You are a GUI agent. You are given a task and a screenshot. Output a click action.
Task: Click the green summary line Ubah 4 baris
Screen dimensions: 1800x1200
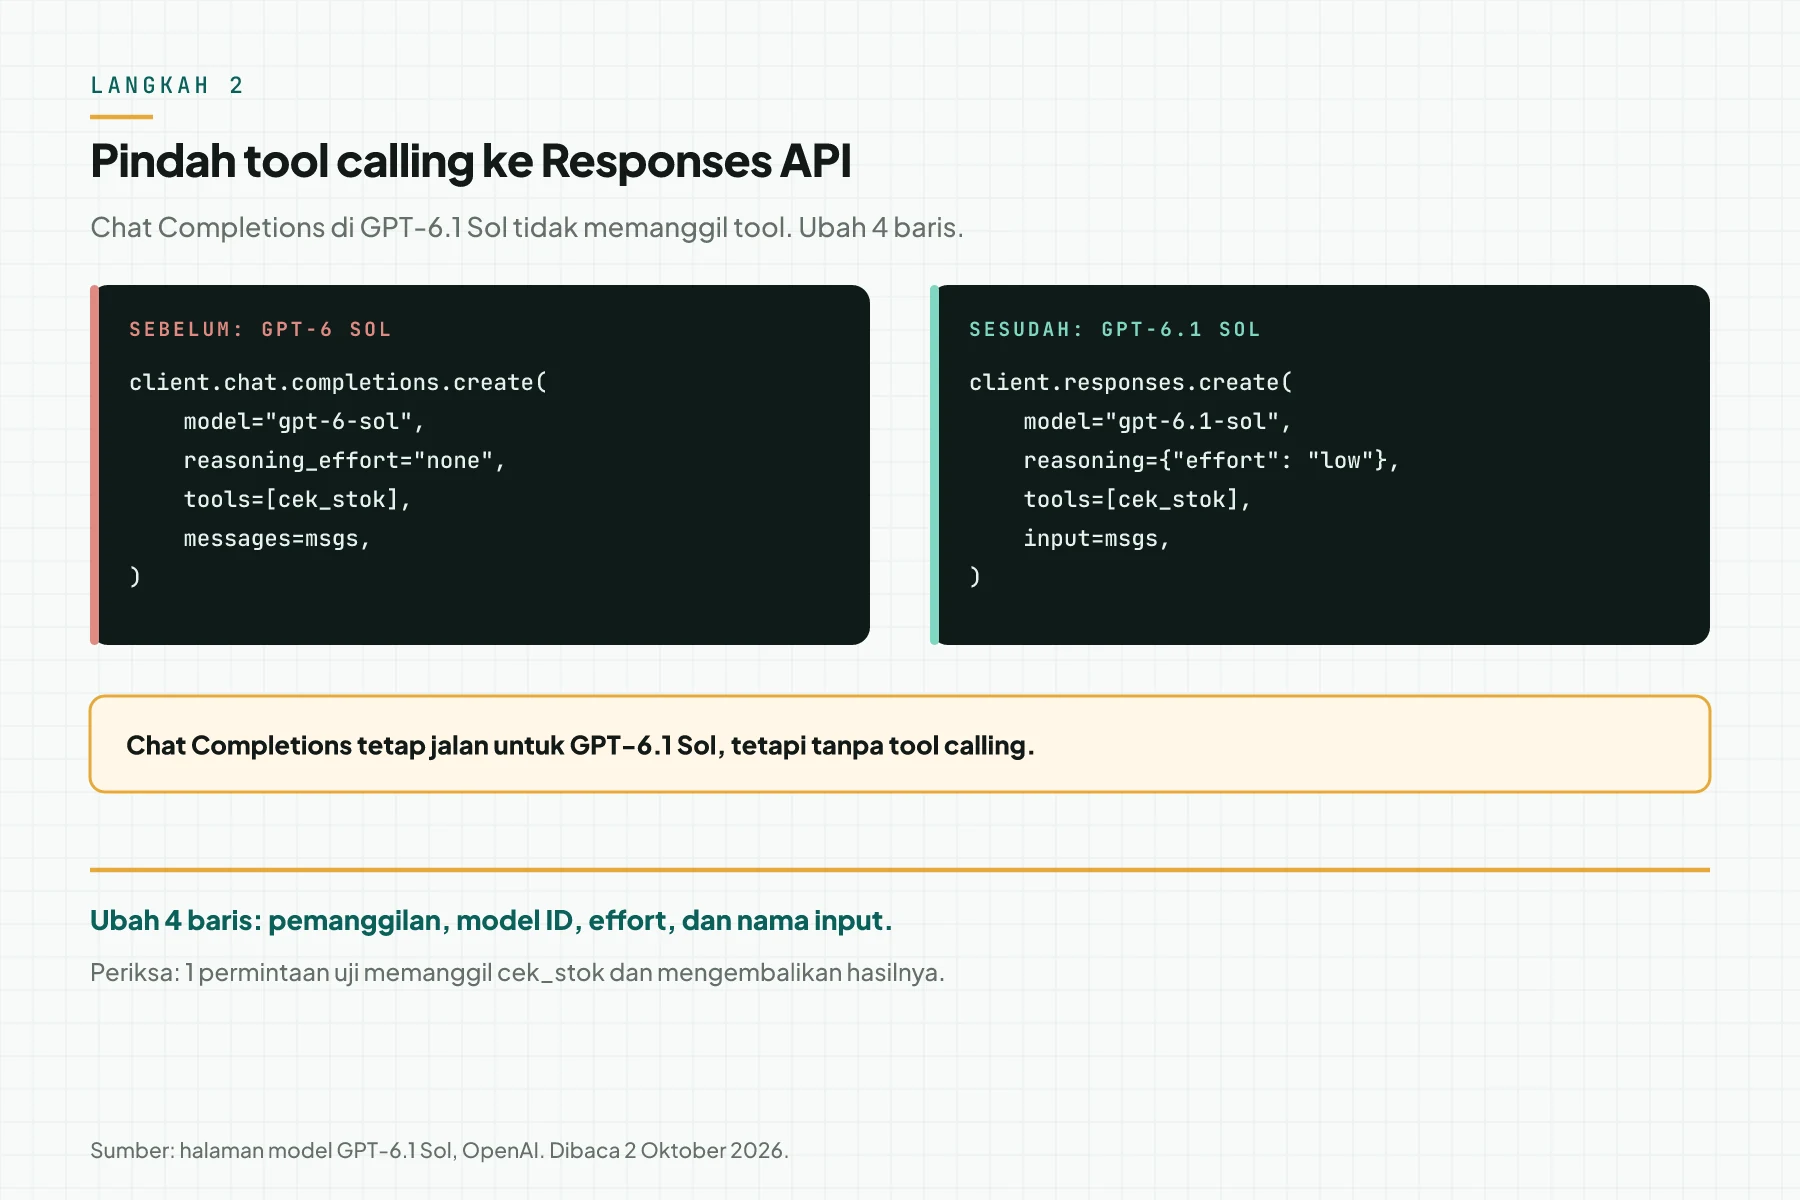pyautogui.click(x=491, y=921)
